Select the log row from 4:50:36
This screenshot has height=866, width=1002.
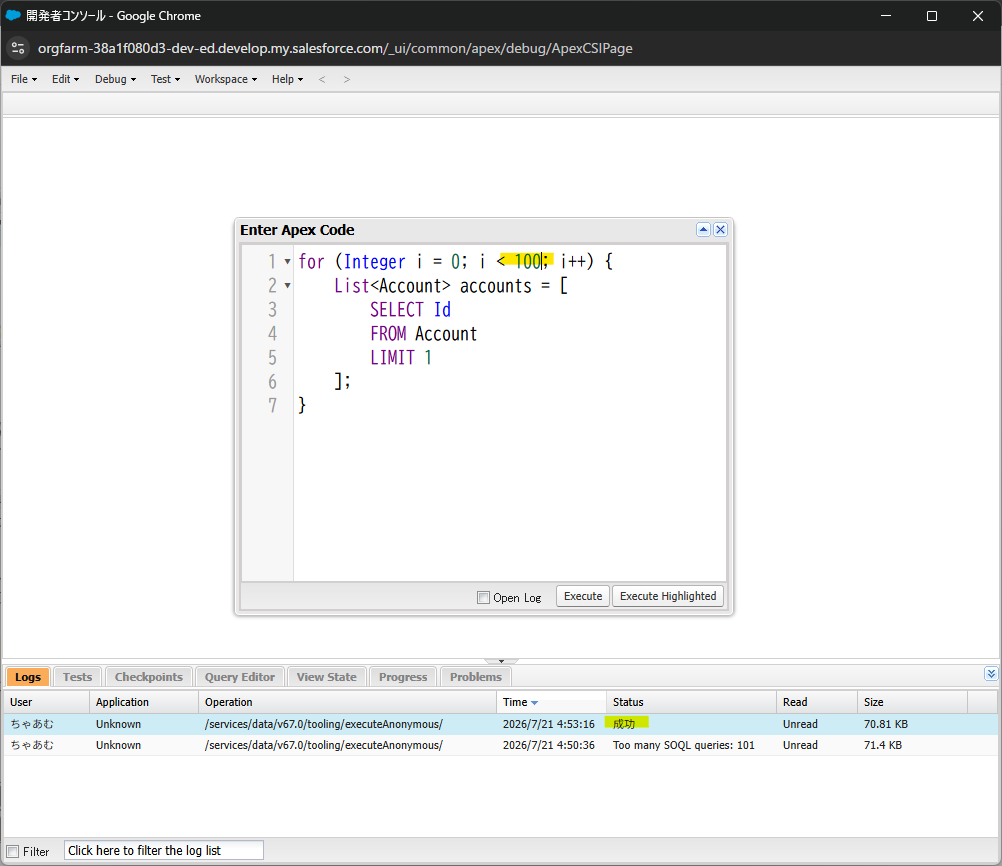(x=500, y=745)
